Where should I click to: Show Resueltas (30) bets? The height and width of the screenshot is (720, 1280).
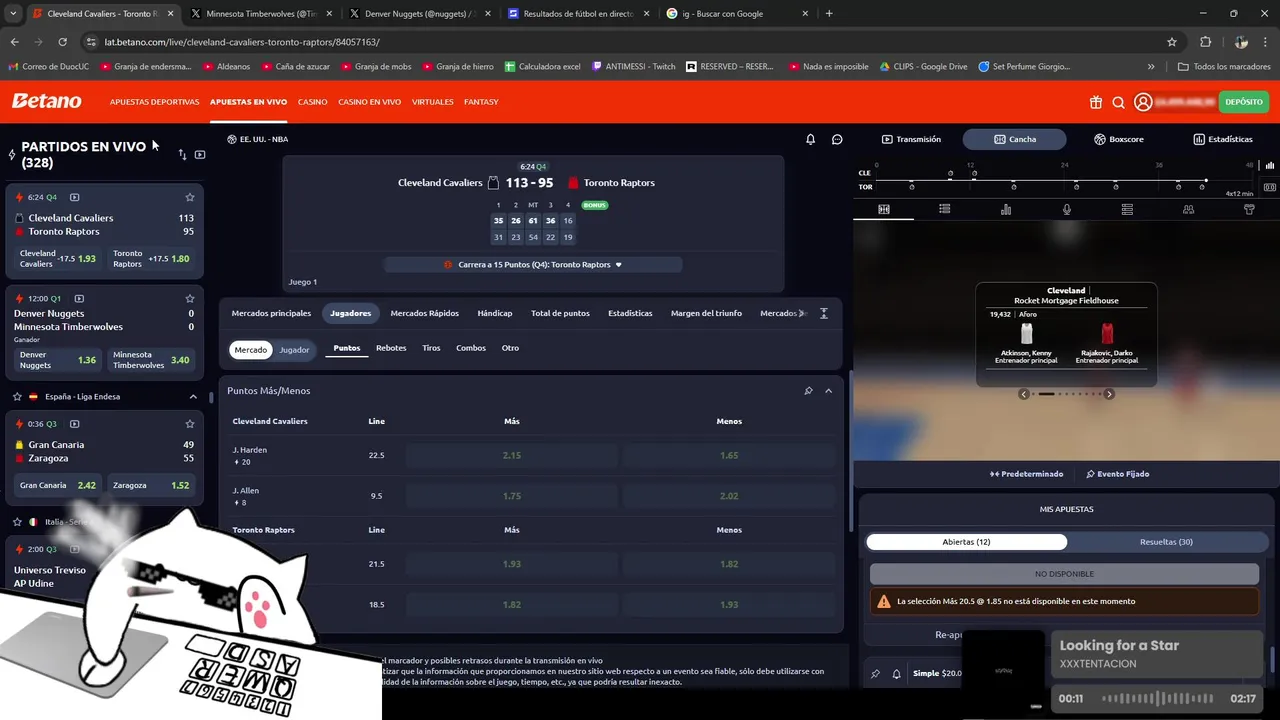coord(1166,542)
